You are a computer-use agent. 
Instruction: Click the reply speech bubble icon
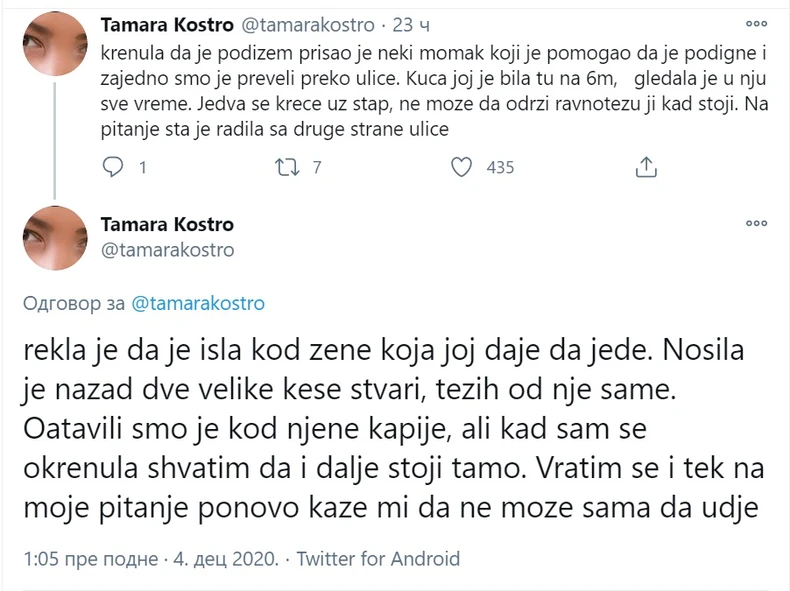[x=115, y=167]
